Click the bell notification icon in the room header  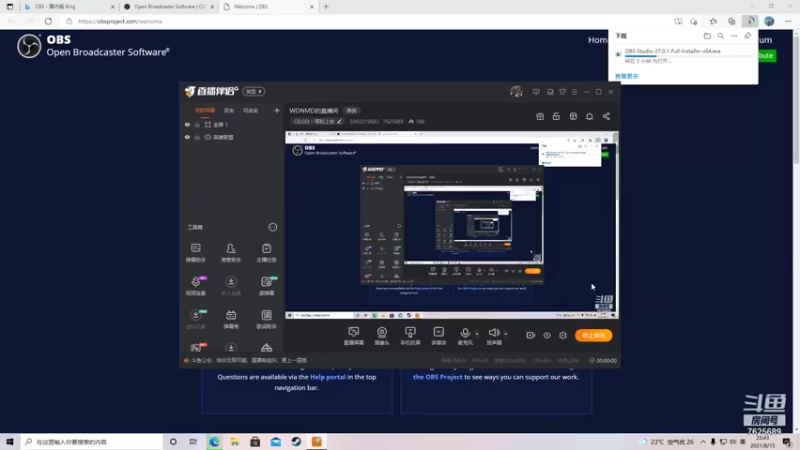click(x=589, y=116)
